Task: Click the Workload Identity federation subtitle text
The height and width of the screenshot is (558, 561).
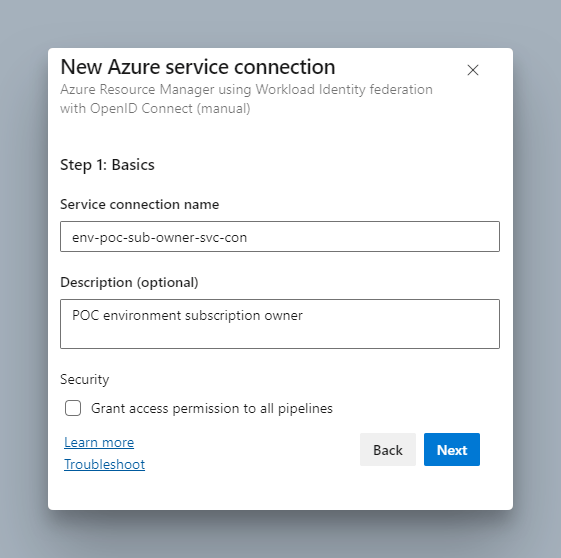Action: click(246, 99)
